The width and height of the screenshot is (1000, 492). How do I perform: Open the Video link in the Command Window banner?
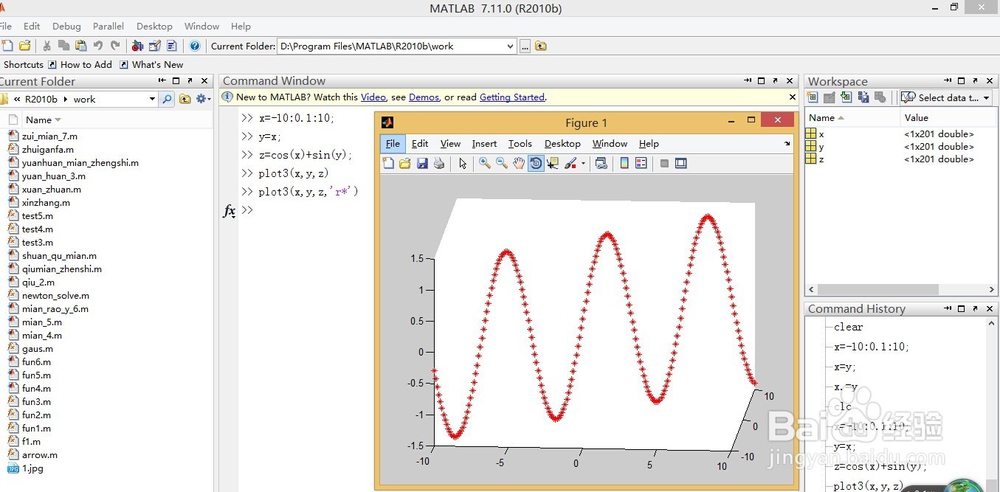(373, 97)
